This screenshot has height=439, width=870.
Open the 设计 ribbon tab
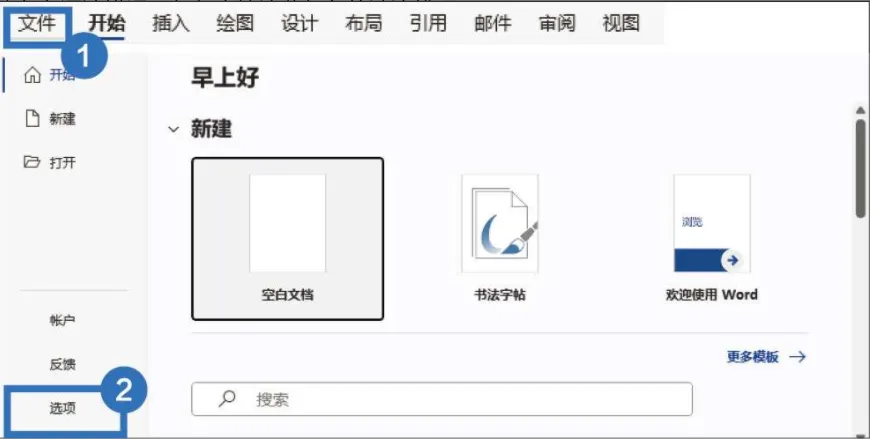[300, 23]
